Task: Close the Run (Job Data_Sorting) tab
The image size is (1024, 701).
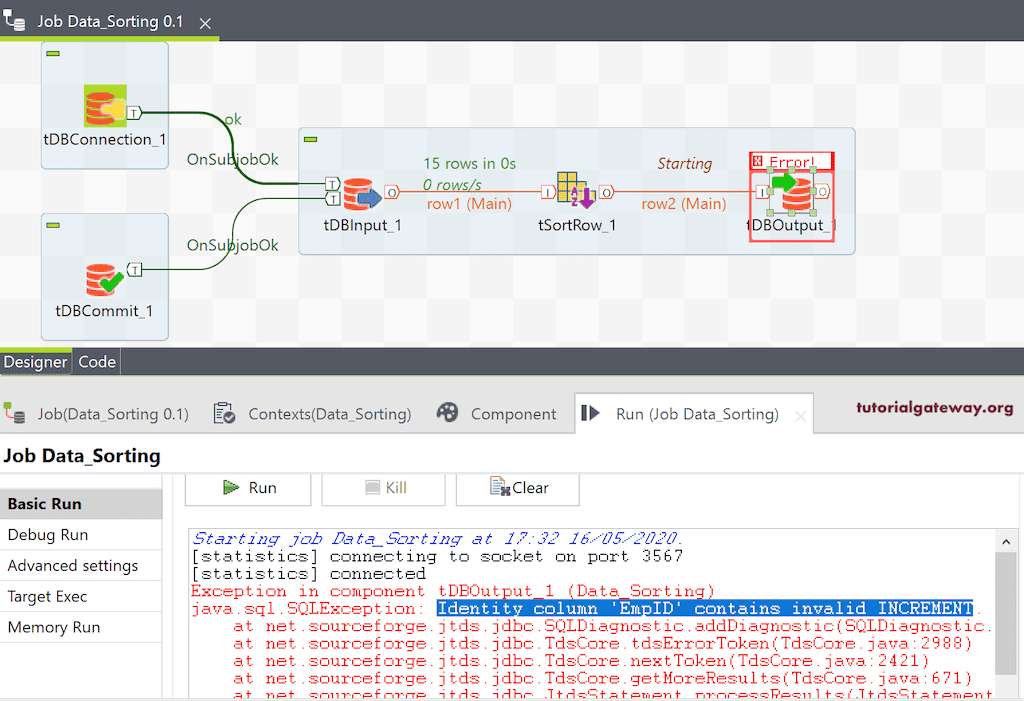Action: coord(800,414)
